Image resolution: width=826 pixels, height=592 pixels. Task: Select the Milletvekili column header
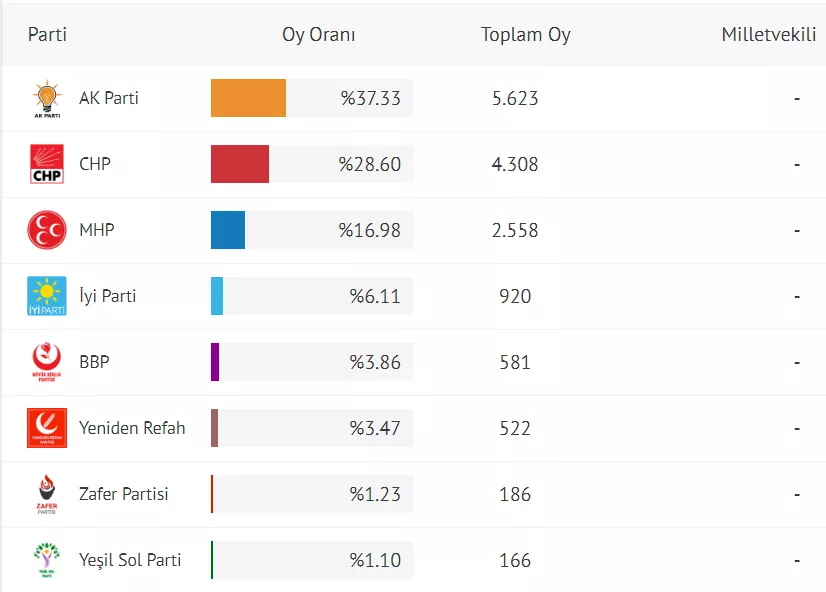(768, 35)
